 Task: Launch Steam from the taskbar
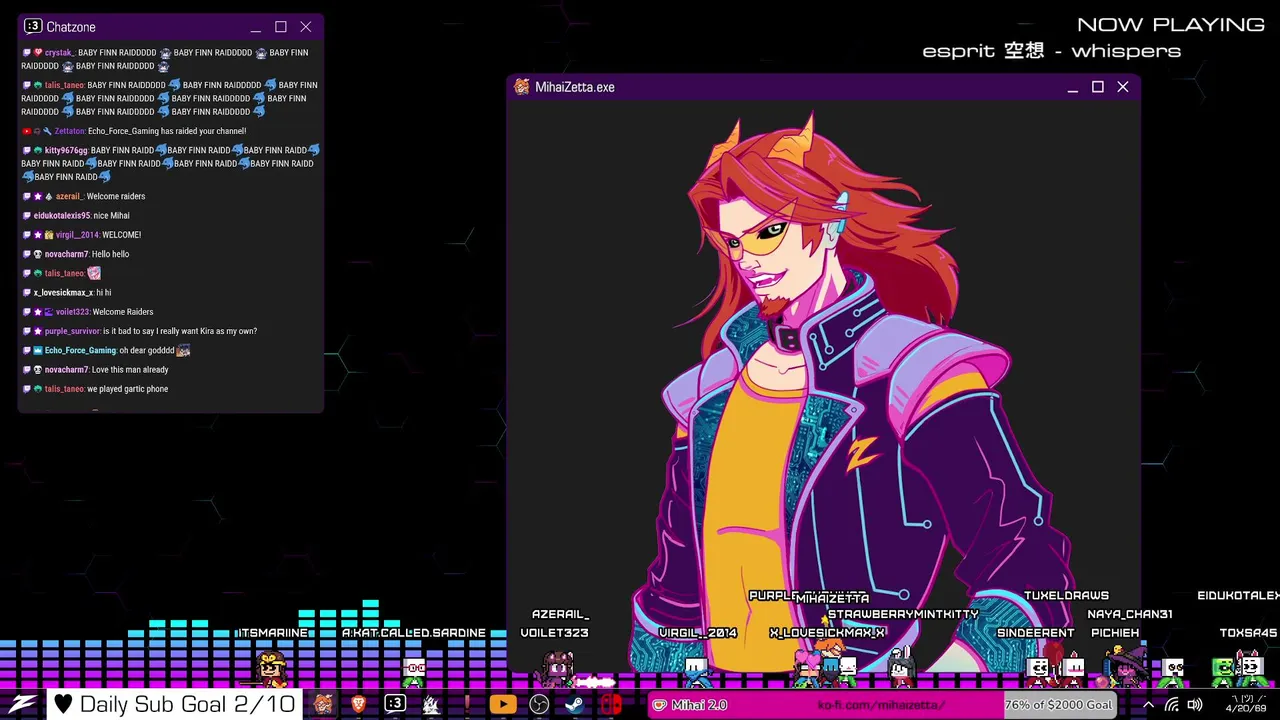point(575,704)
